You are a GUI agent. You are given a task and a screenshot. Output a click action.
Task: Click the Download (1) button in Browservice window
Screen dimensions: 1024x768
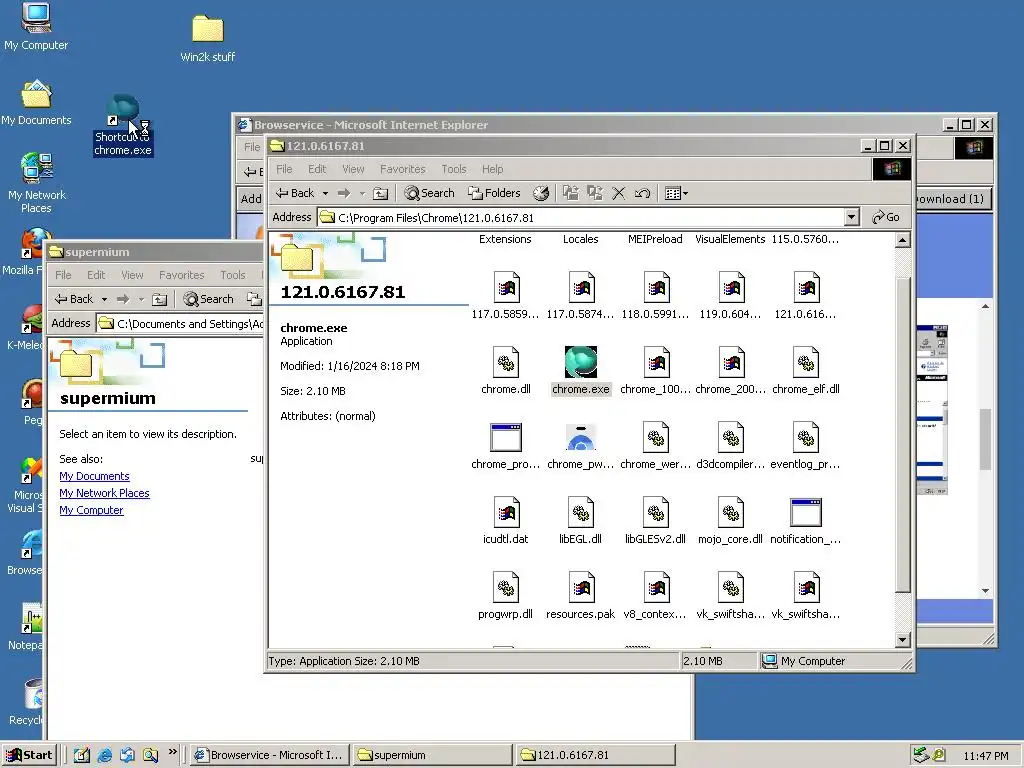tap(952, 199)
